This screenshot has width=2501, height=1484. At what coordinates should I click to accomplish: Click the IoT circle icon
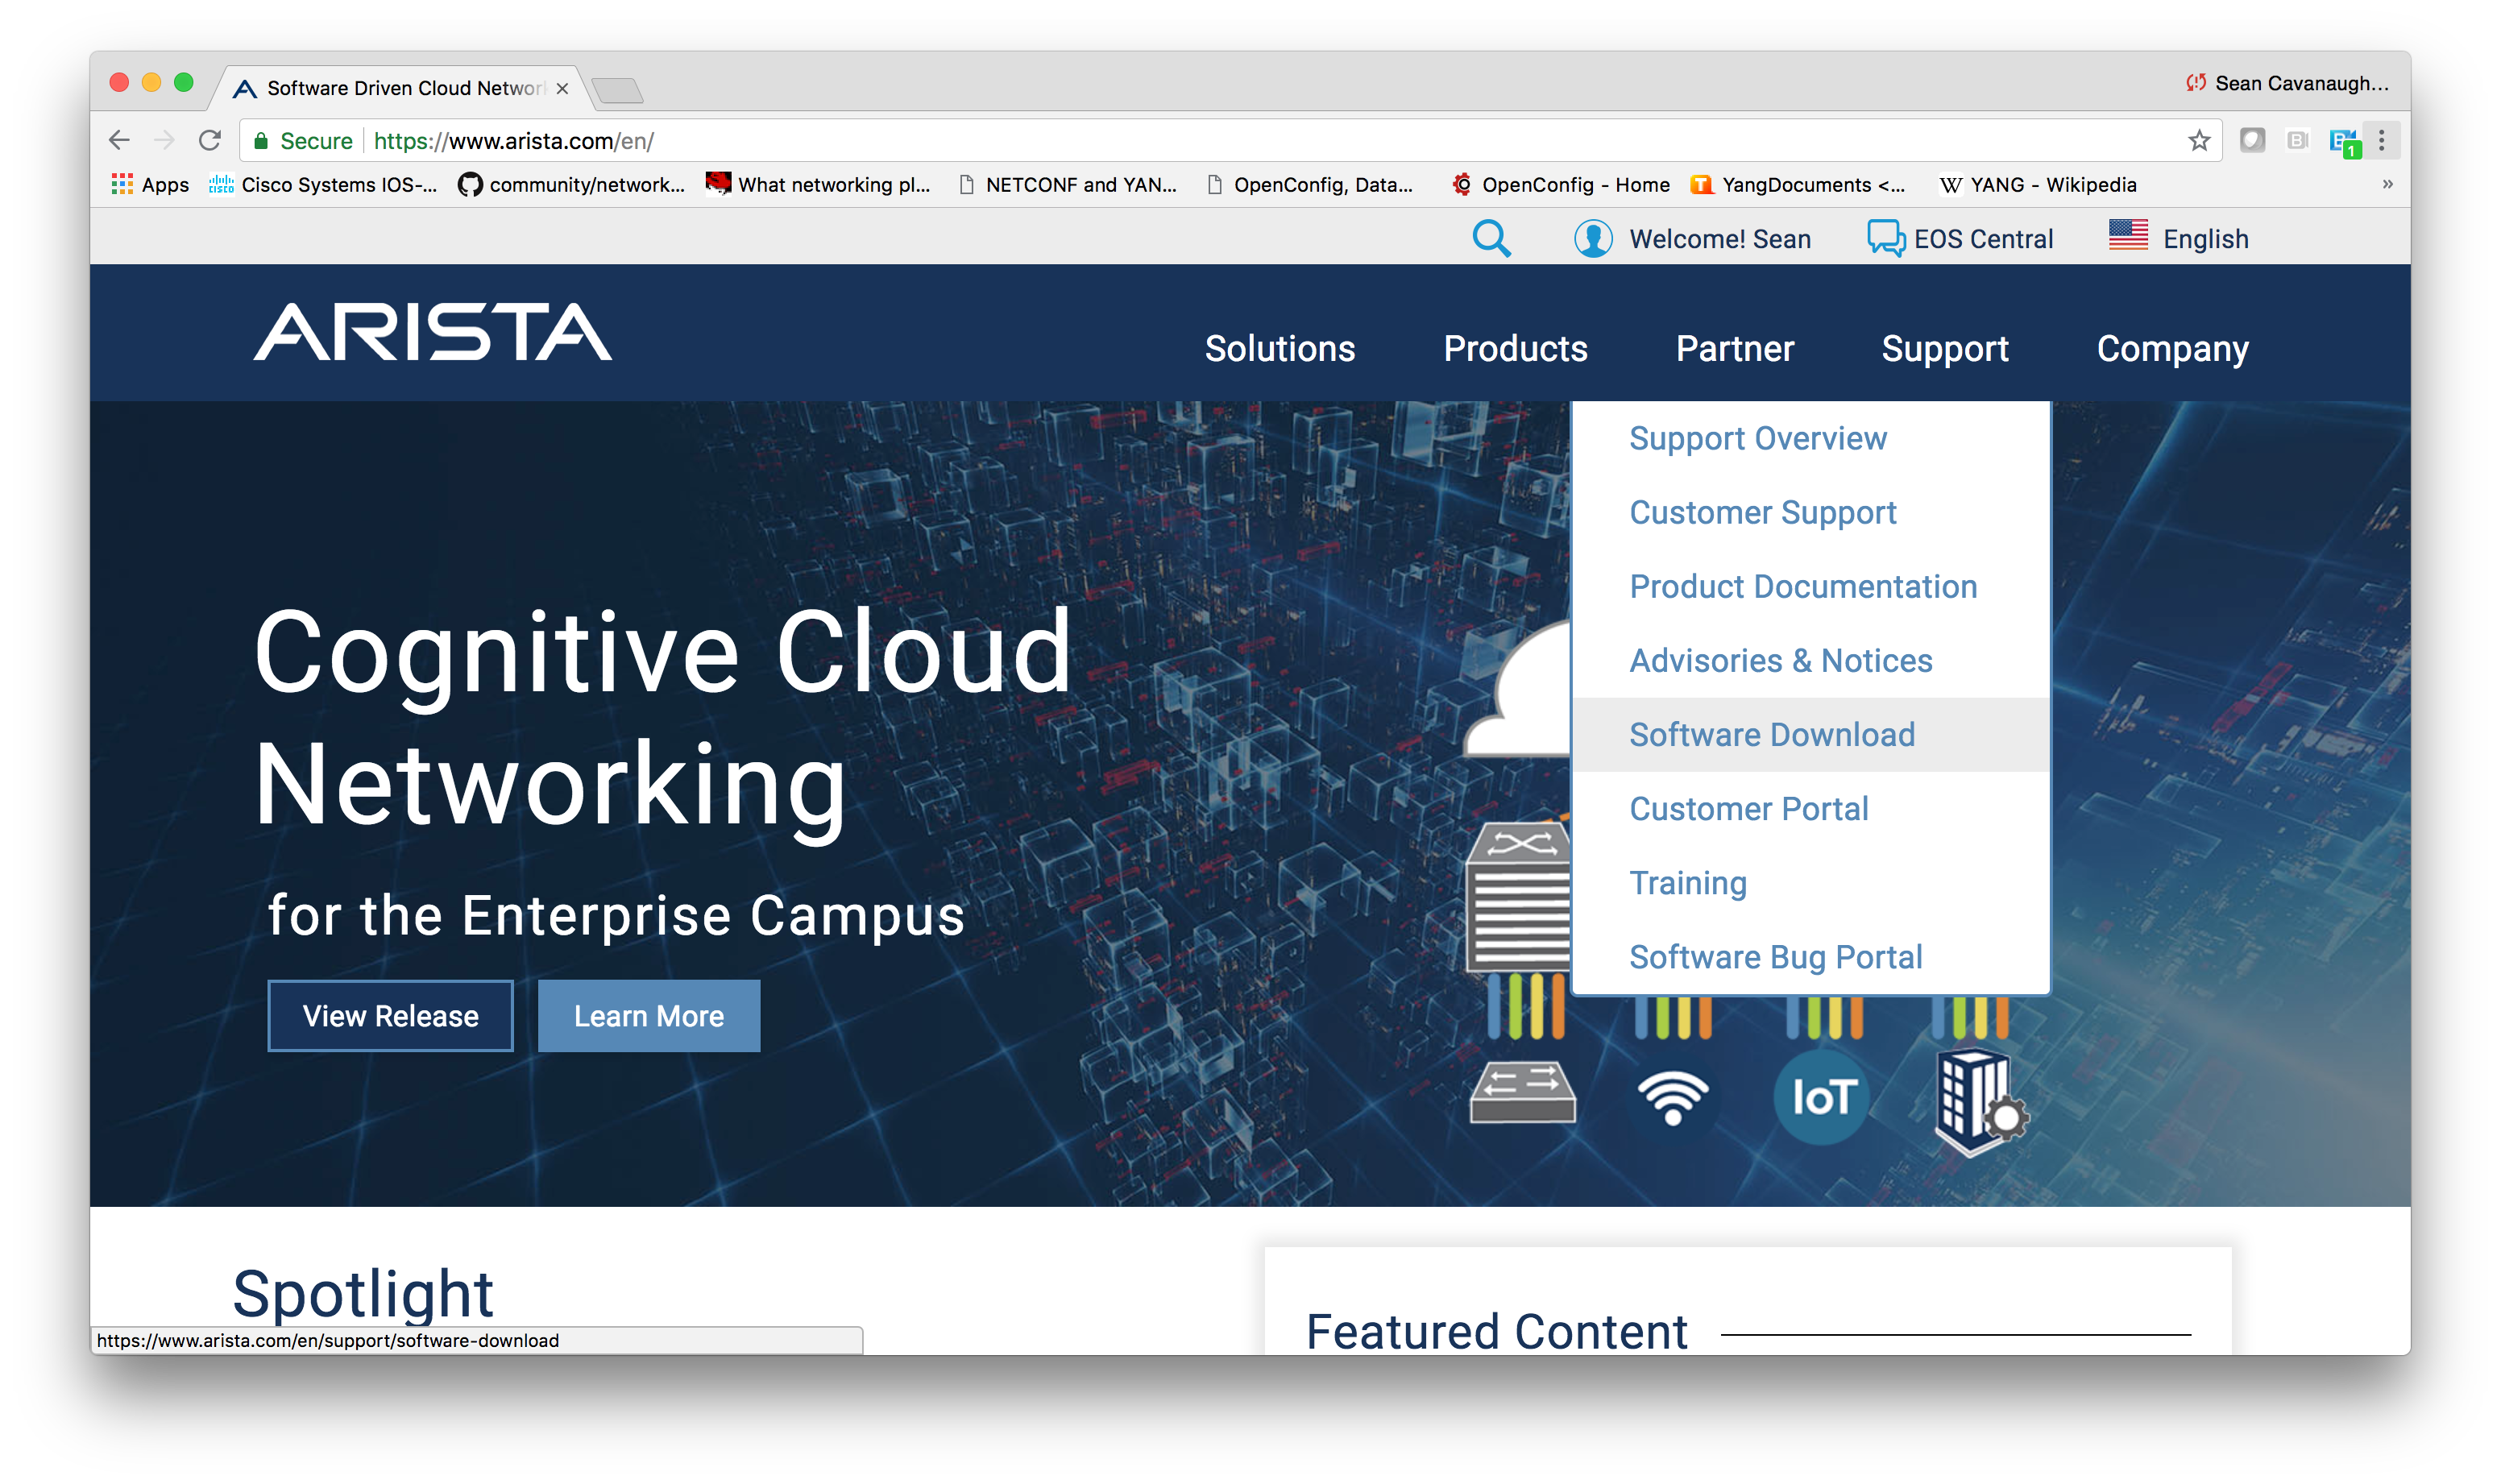[x=1821, y=1097]
